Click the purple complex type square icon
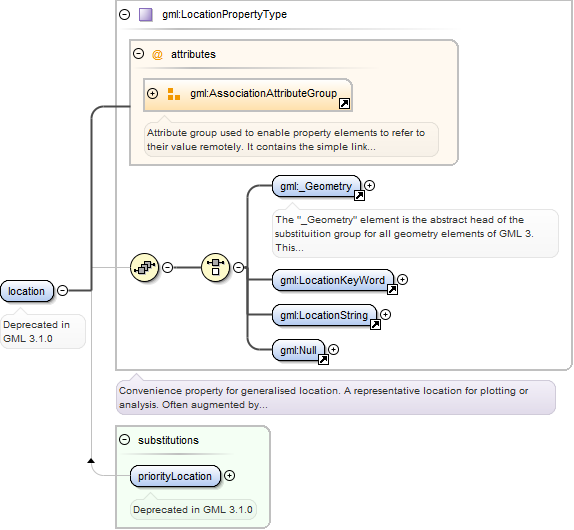The height and width of the screenshot is (530, 574). click(146, 15)
